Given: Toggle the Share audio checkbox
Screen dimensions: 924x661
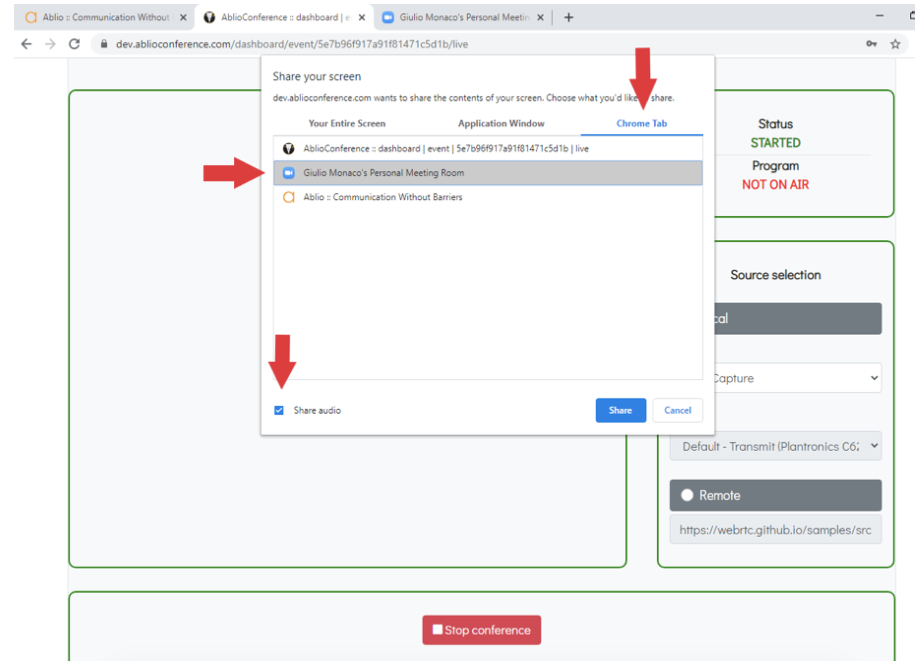Looking at the screenshot, I should (x=279, y=411).
